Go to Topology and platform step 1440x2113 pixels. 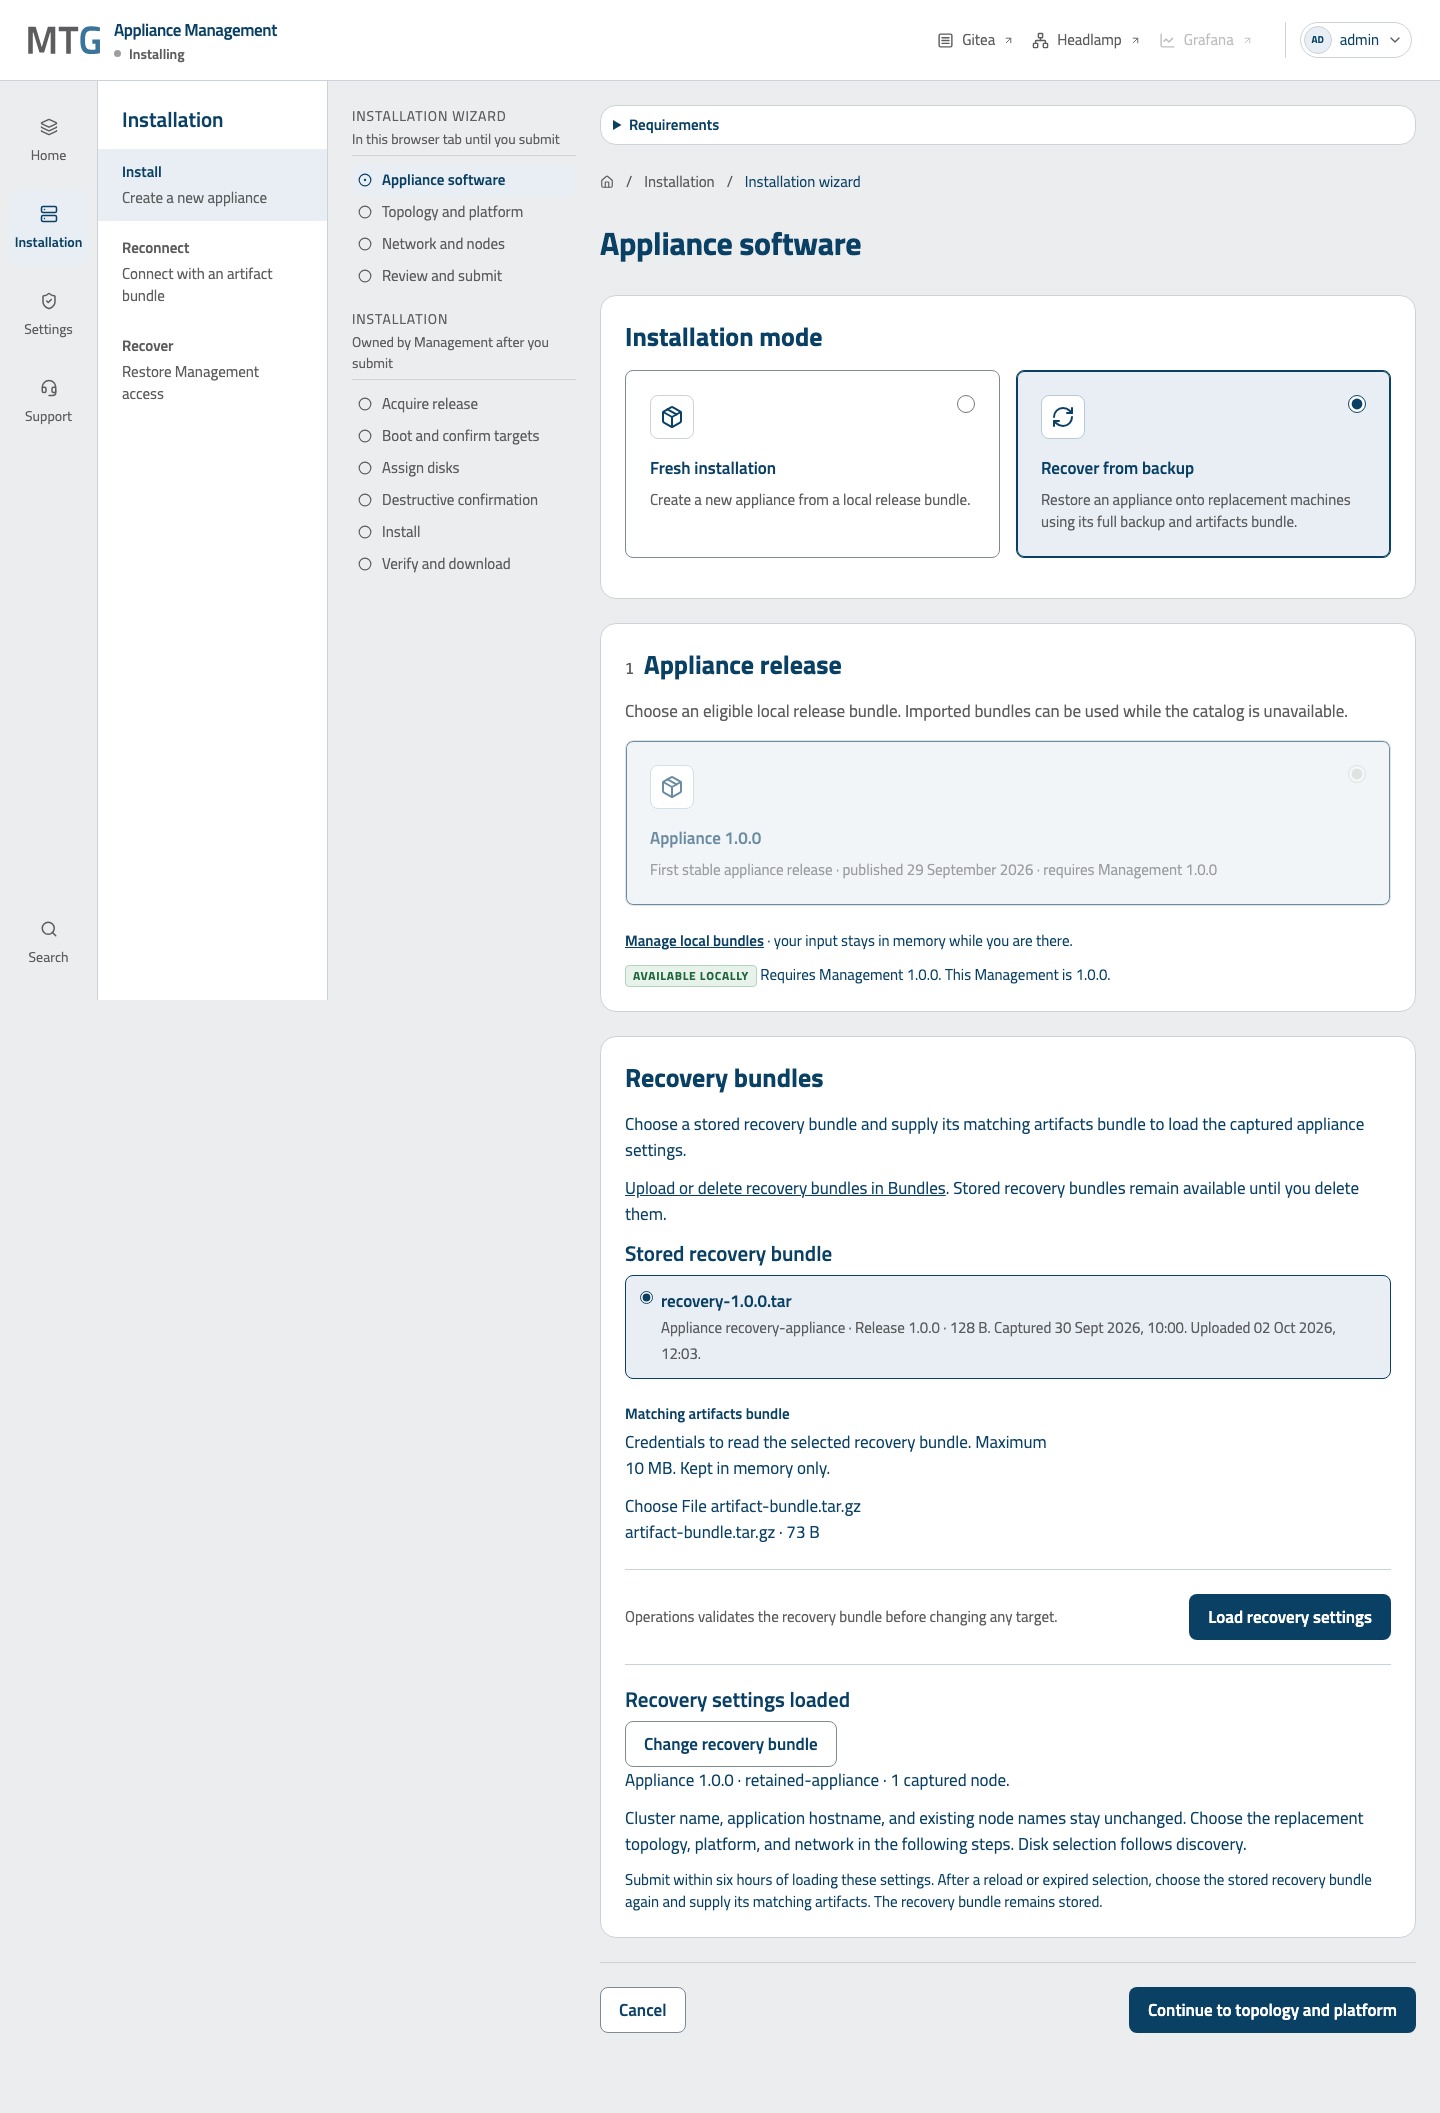[464, 212]
